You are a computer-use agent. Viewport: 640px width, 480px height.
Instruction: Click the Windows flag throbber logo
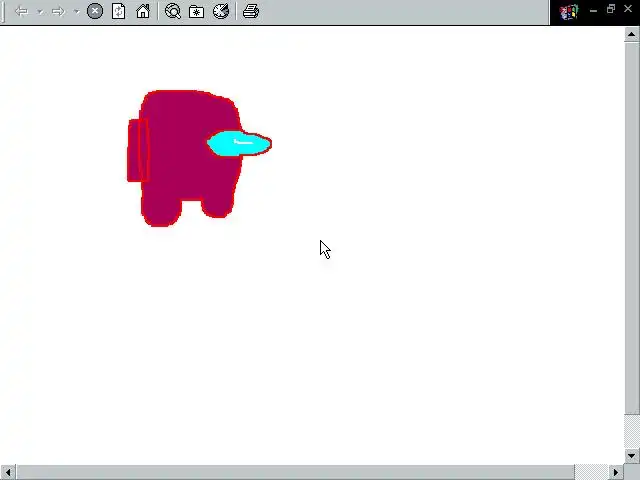point(569,12)
